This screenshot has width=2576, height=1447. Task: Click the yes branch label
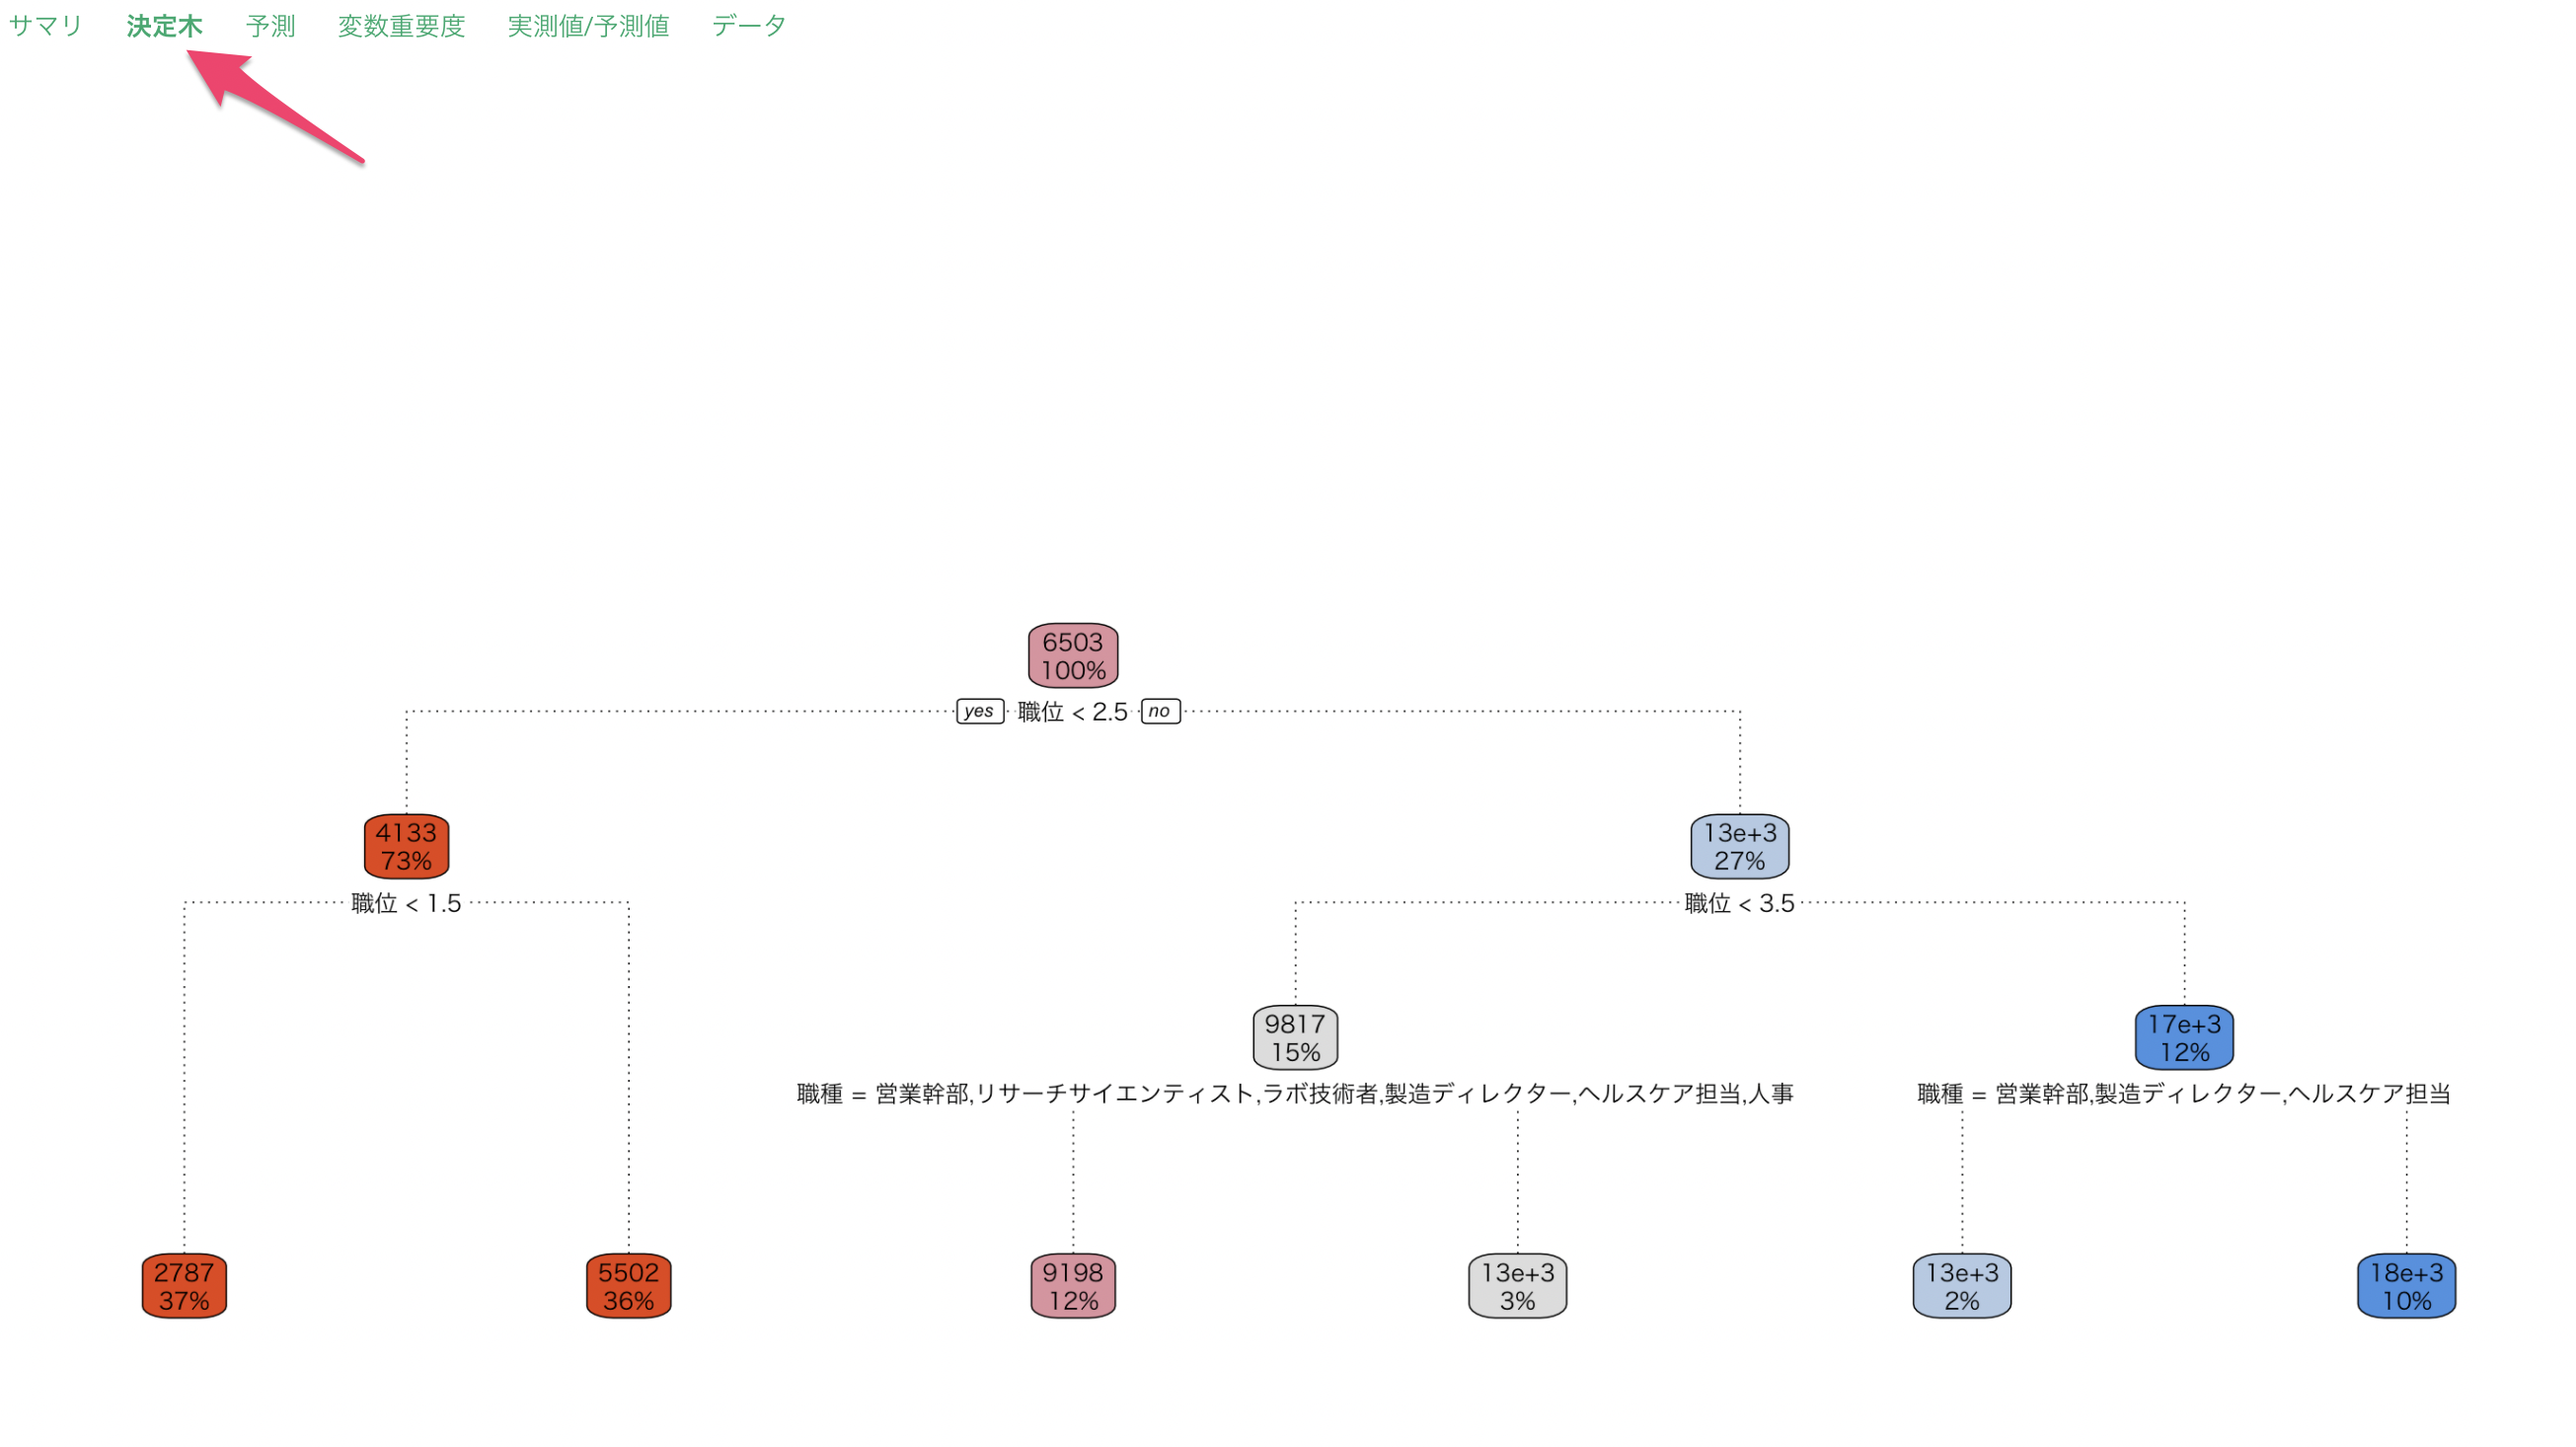(x=980, y=711)
